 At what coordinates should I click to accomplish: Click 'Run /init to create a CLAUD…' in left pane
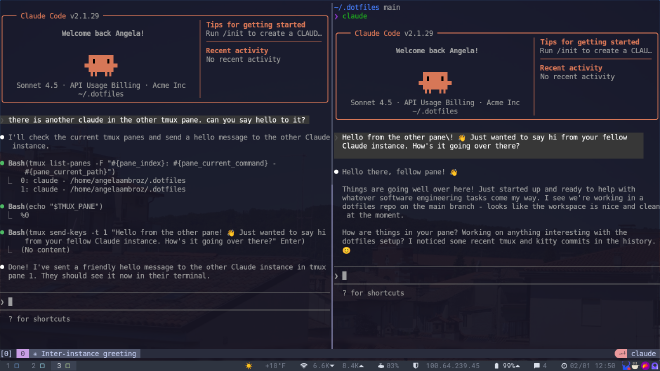(x=263, y=33)
